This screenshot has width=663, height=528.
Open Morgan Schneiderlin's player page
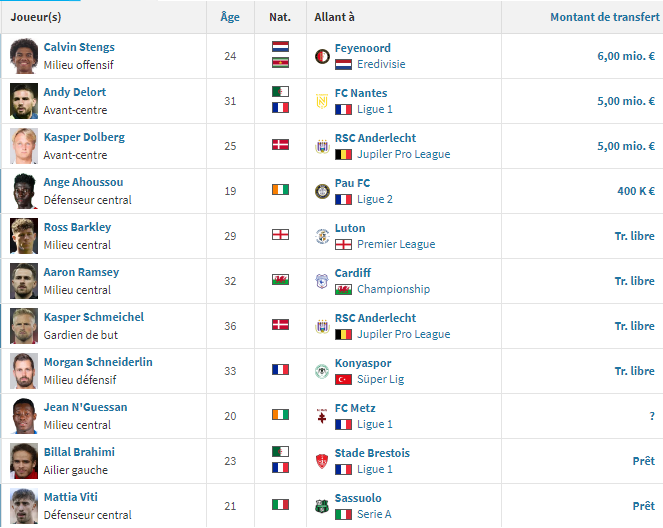click(98, 362)
